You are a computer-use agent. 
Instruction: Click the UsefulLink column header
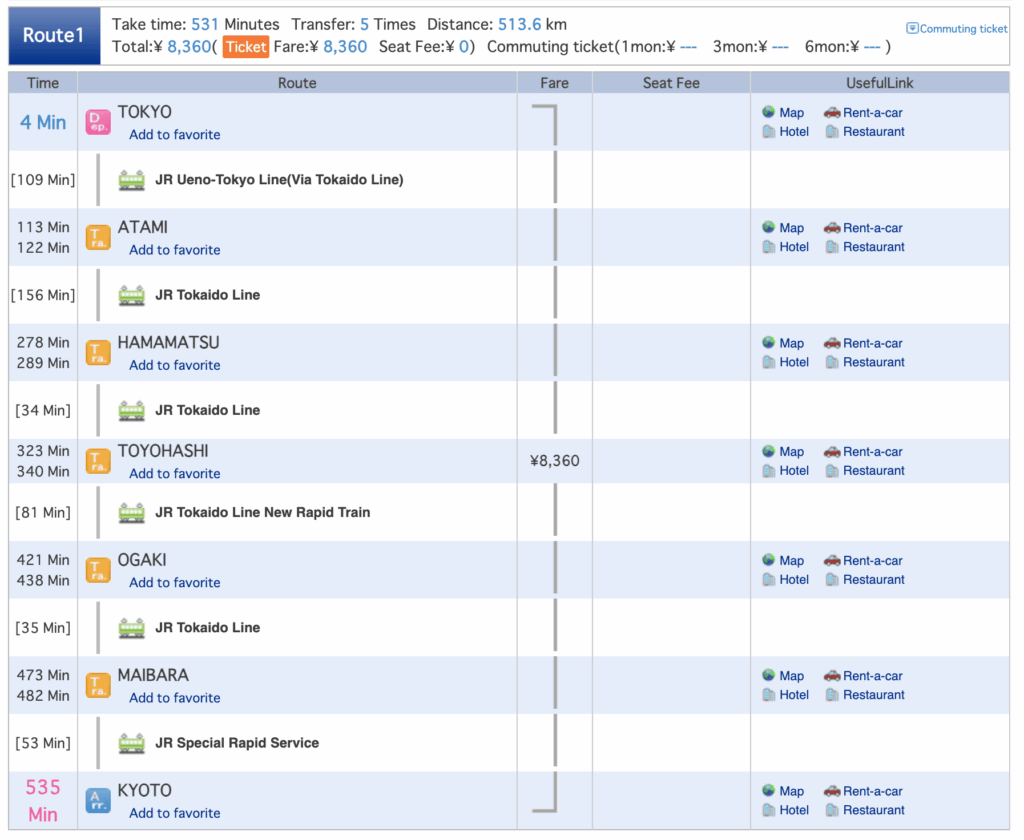[880, 83]
